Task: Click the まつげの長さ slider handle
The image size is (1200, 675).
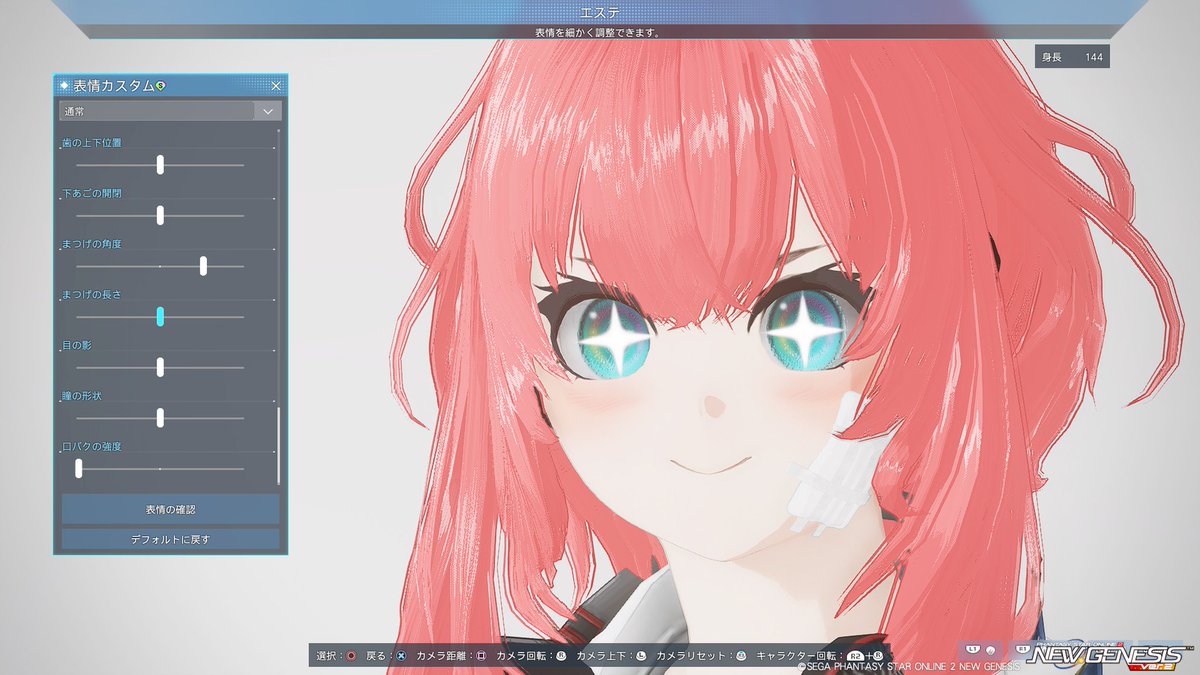Action: (x=160, y=317)
